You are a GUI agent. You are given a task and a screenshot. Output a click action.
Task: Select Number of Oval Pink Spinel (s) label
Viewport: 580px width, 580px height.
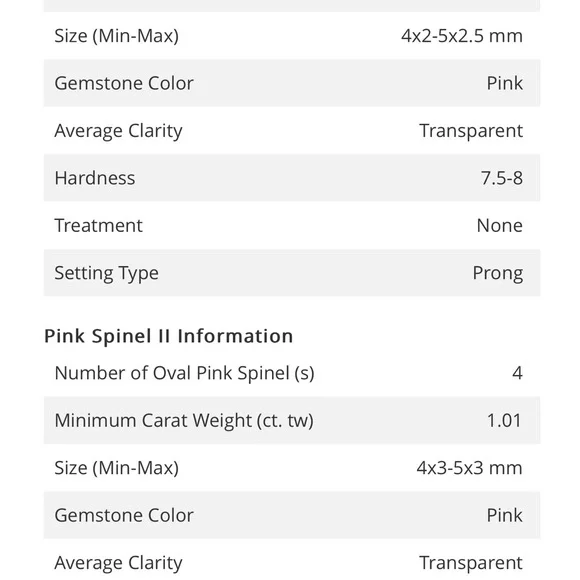click(185, 373)
